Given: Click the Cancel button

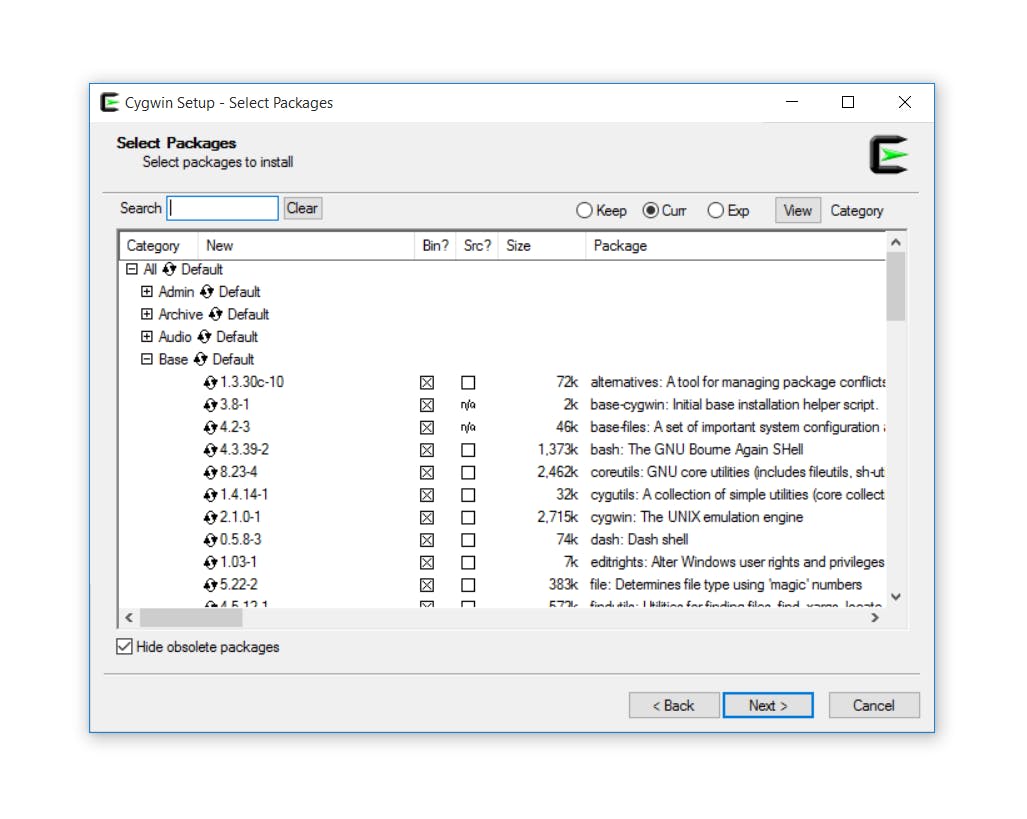Looking at the screenshot, I should [x=874, y=705].
